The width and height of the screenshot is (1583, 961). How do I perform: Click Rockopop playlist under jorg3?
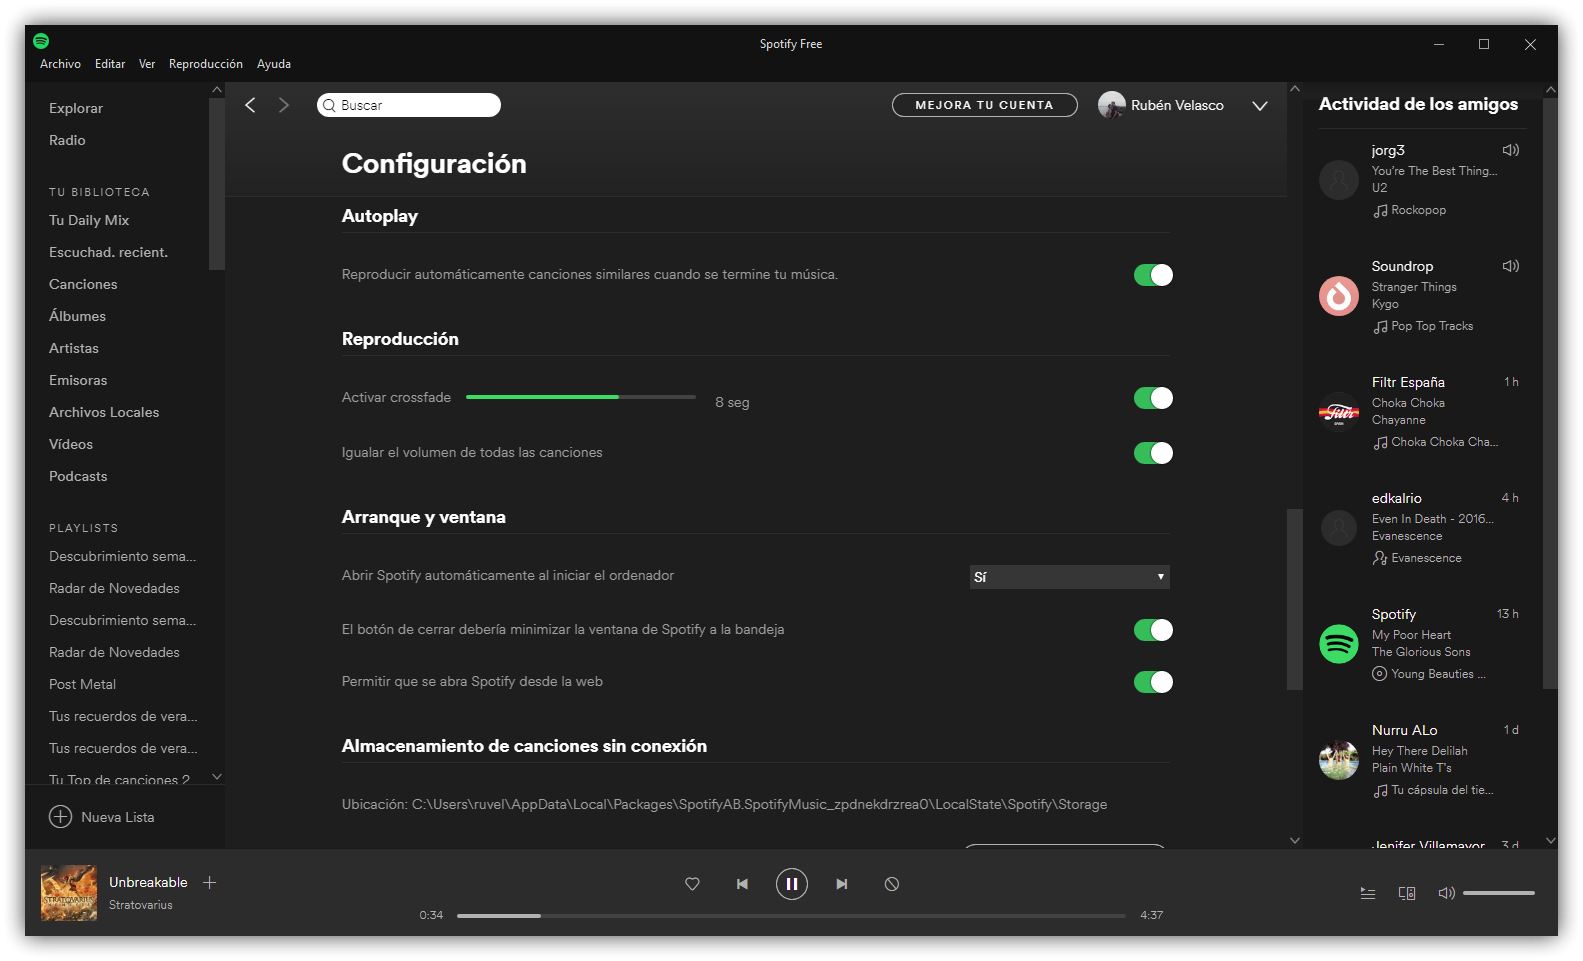click(x=1418, y=210)
